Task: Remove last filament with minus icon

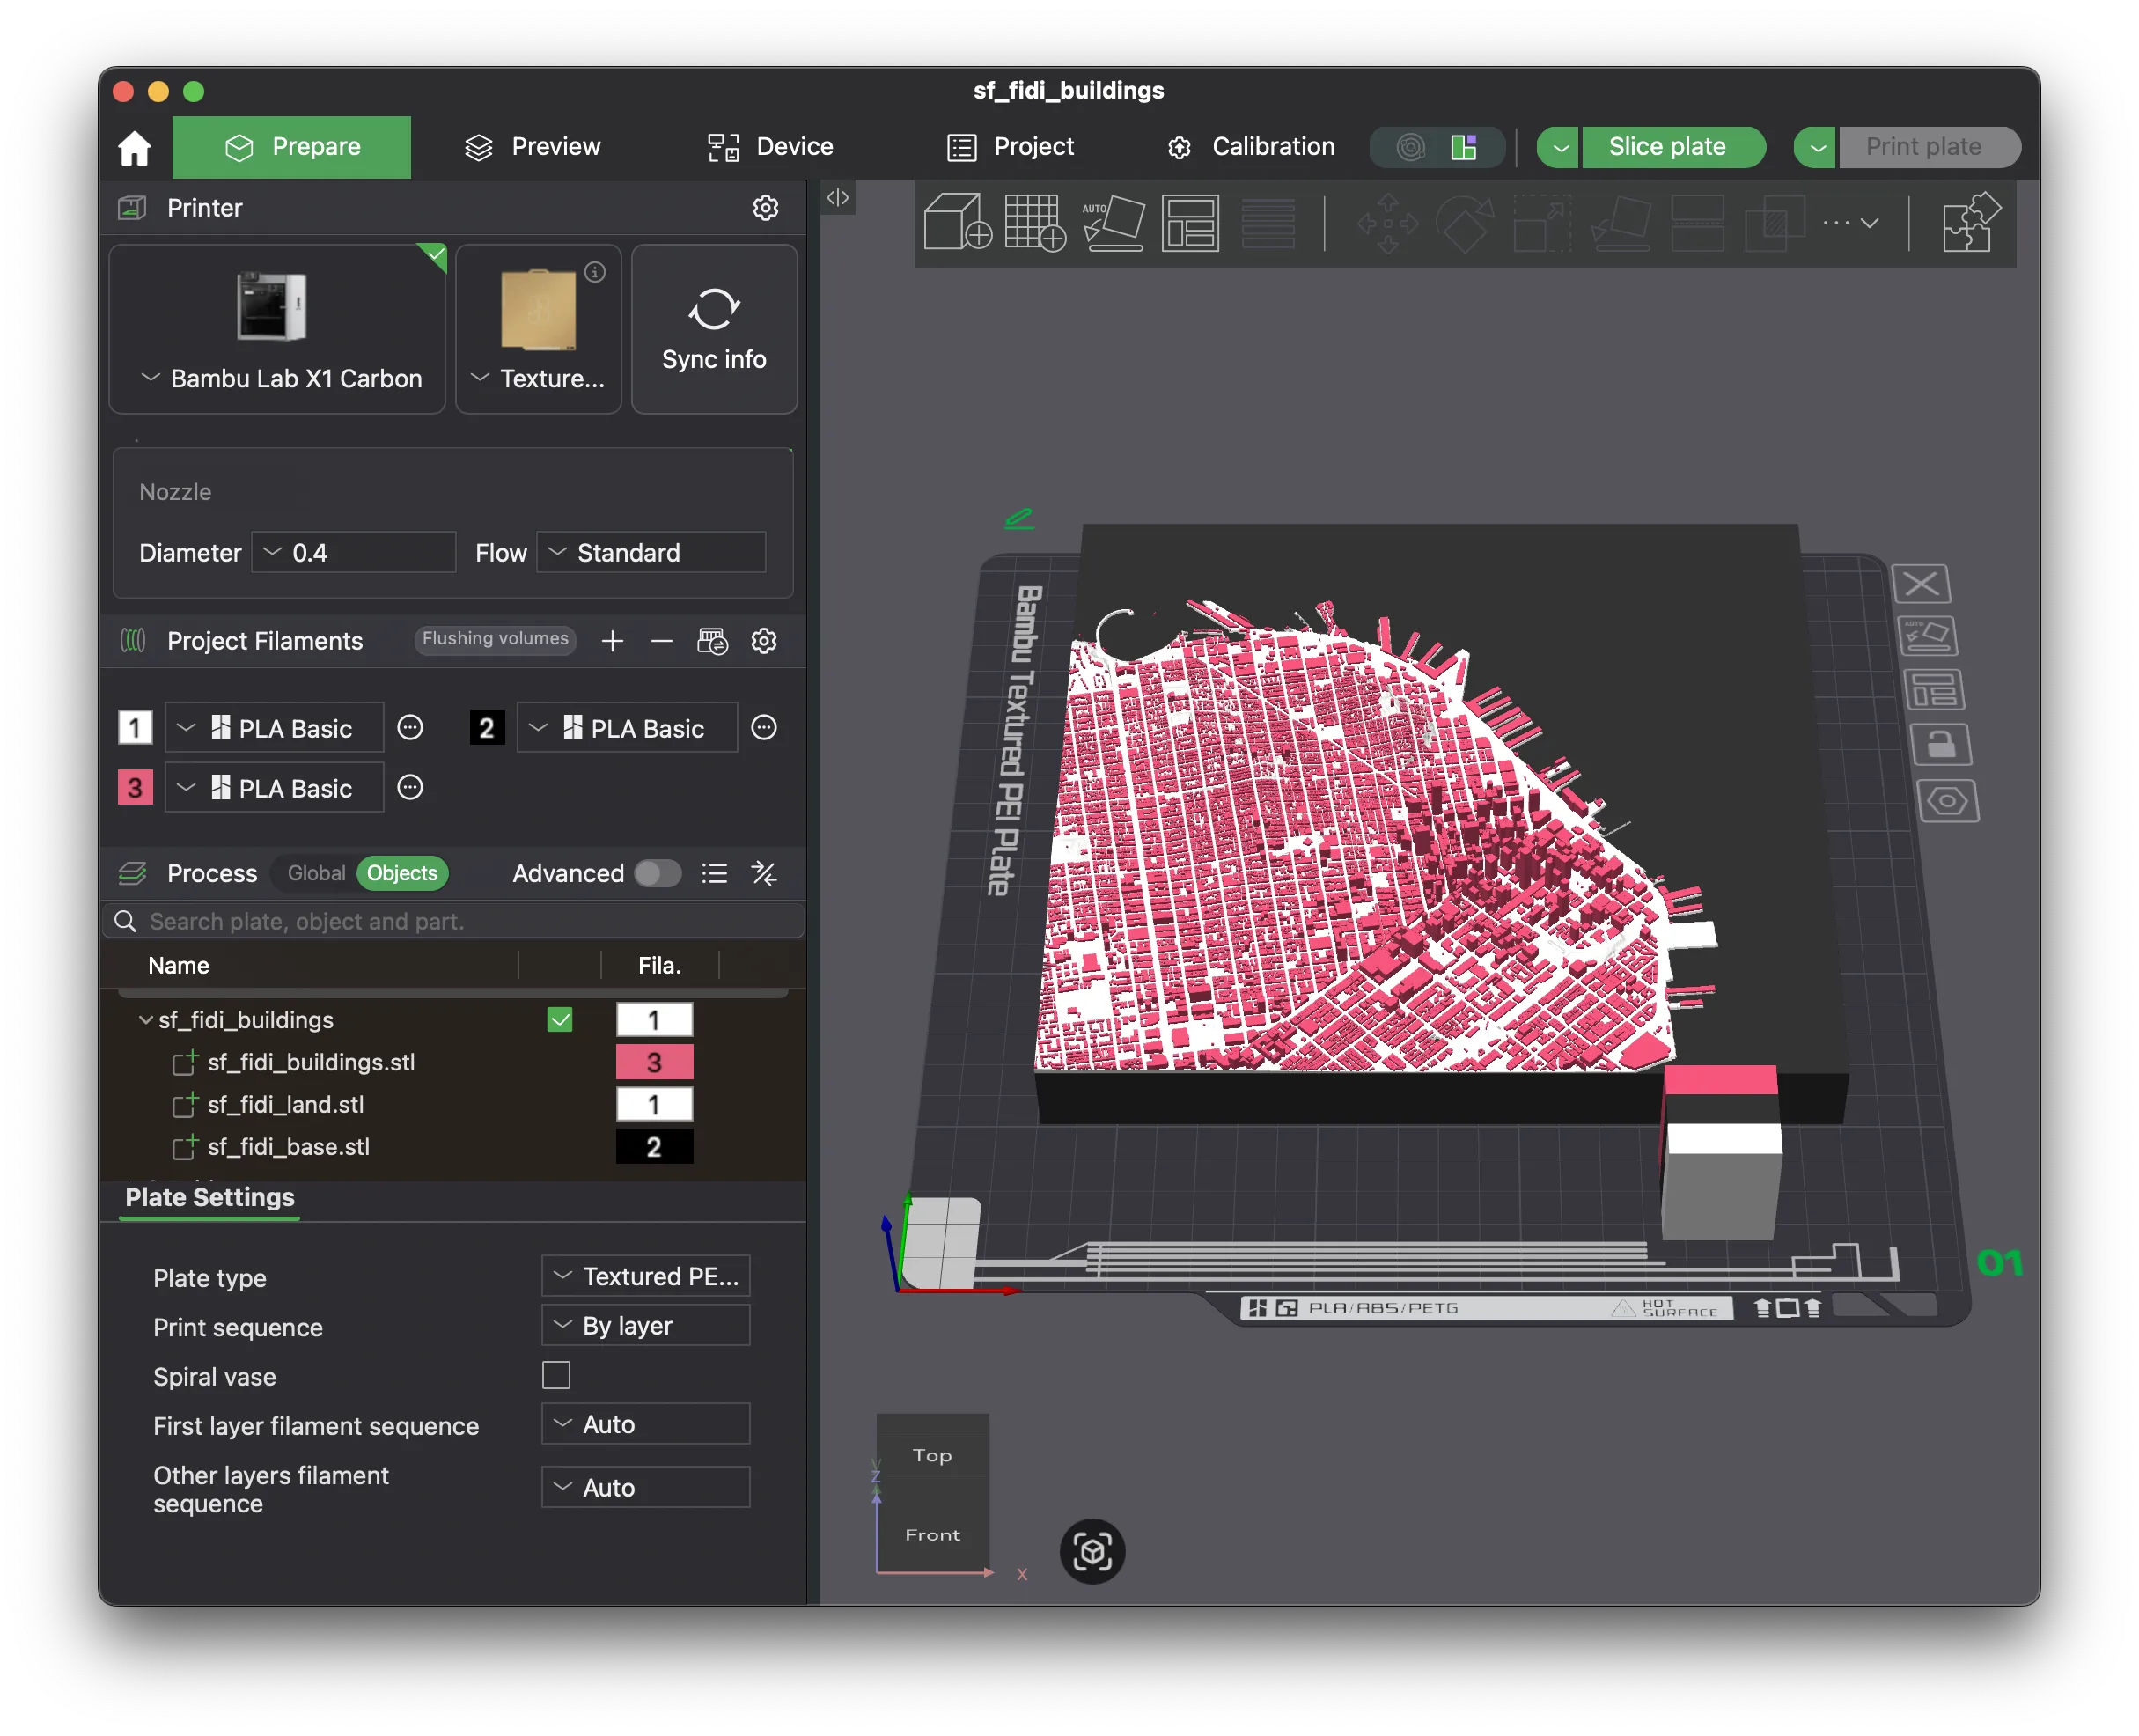Action: click(x=661, y=641)
